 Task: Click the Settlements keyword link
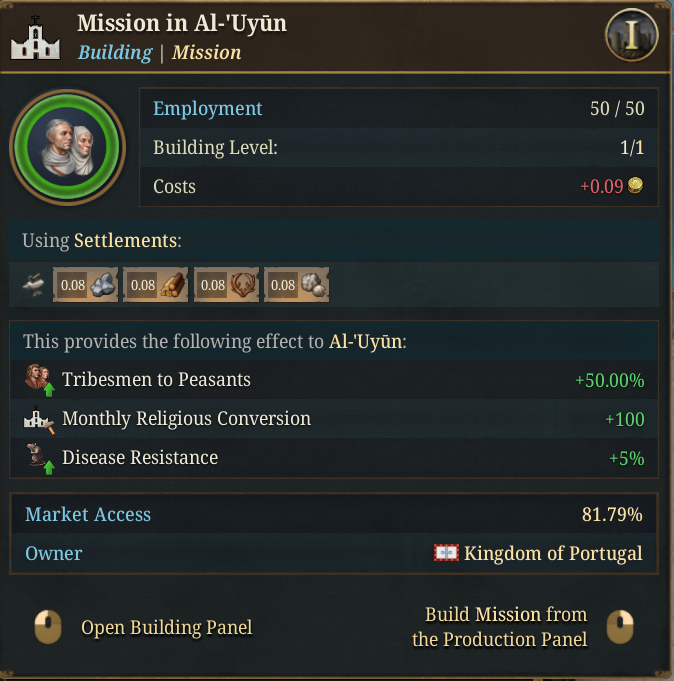(128, 240)
